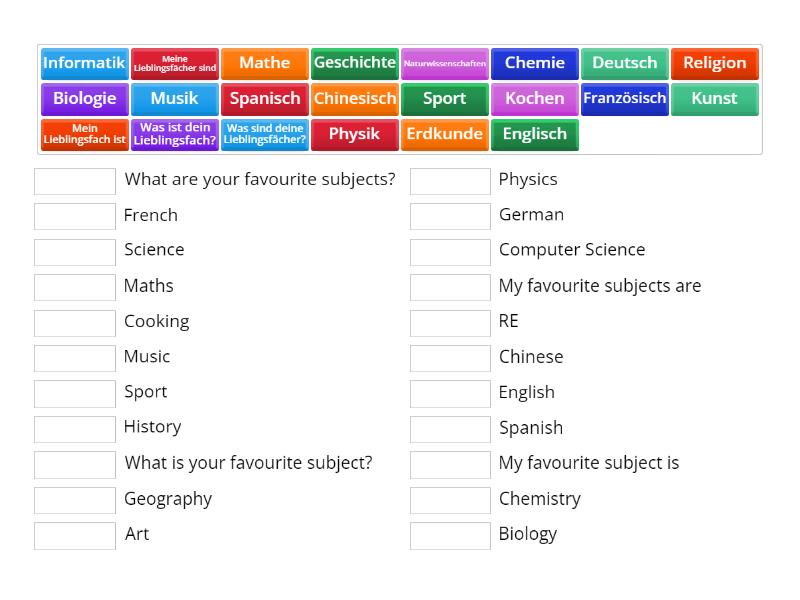Screen dimensions: 800x600
Task: Choose the purple Biologie tile
Action: point(85,99)
